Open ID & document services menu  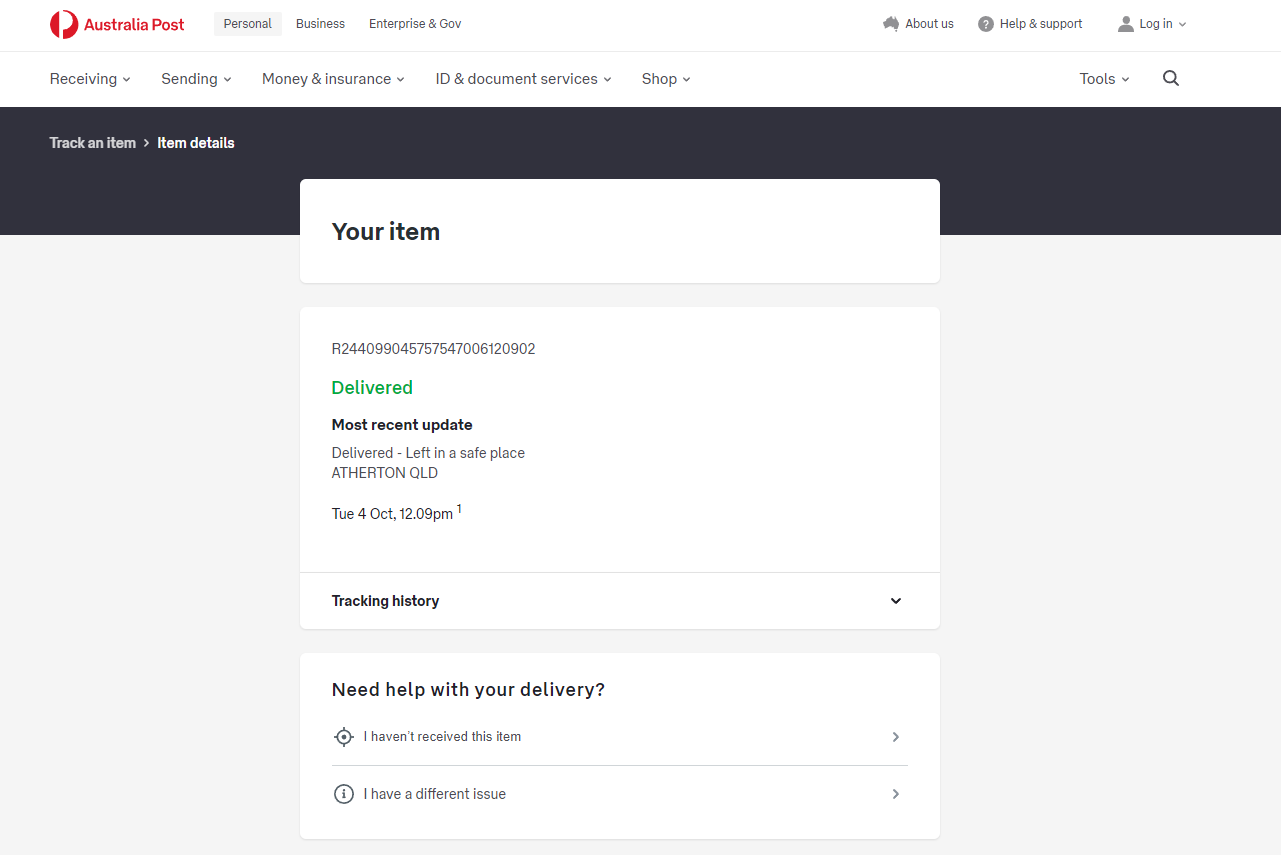pos(523,79)
